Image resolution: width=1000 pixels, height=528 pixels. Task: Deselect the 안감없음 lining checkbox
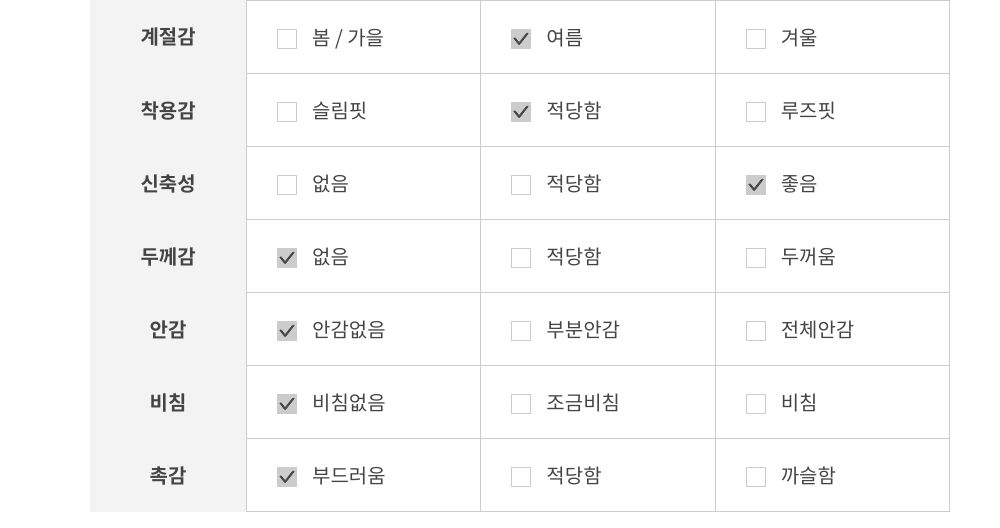(287, 331)
